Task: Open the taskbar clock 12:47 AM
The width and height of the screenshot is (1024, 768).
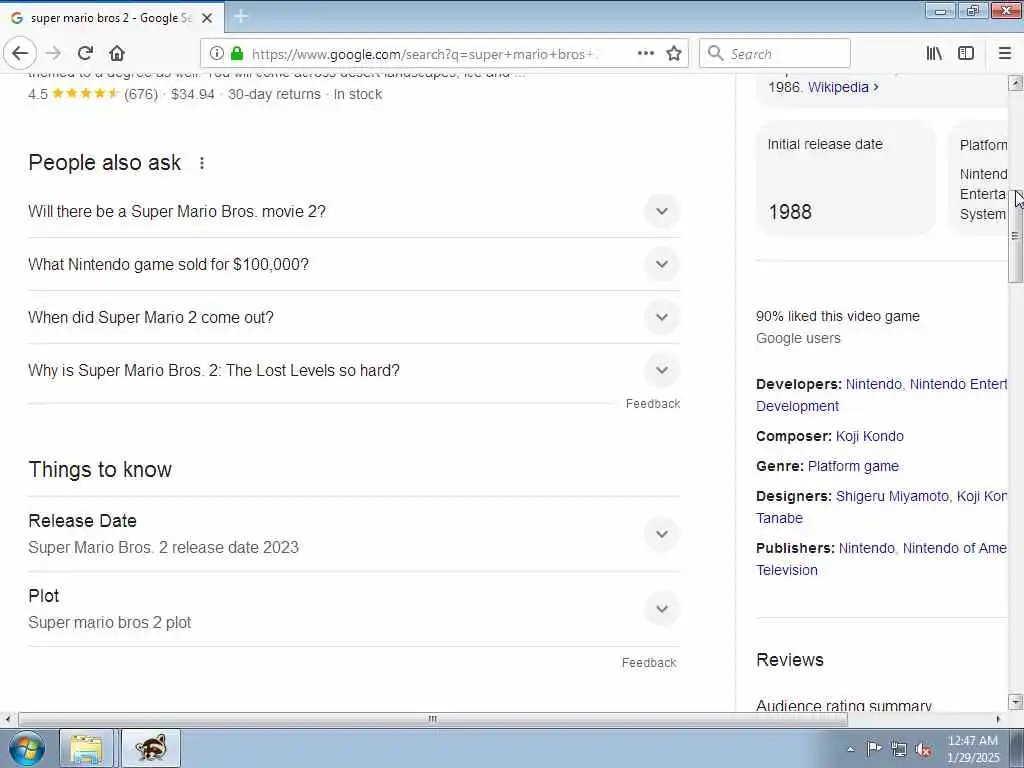Action: tap(973, 749)
